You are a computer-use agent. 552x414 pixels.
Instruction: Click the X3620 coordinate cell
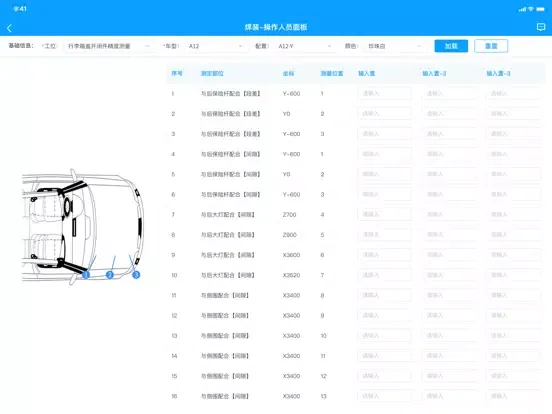point(291,275)
